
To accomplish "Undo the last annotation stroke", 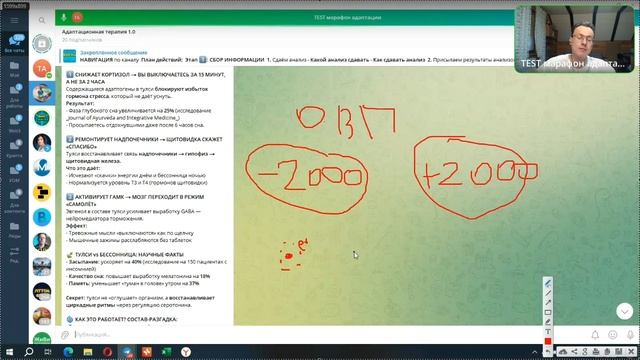I will pos(548,351).
